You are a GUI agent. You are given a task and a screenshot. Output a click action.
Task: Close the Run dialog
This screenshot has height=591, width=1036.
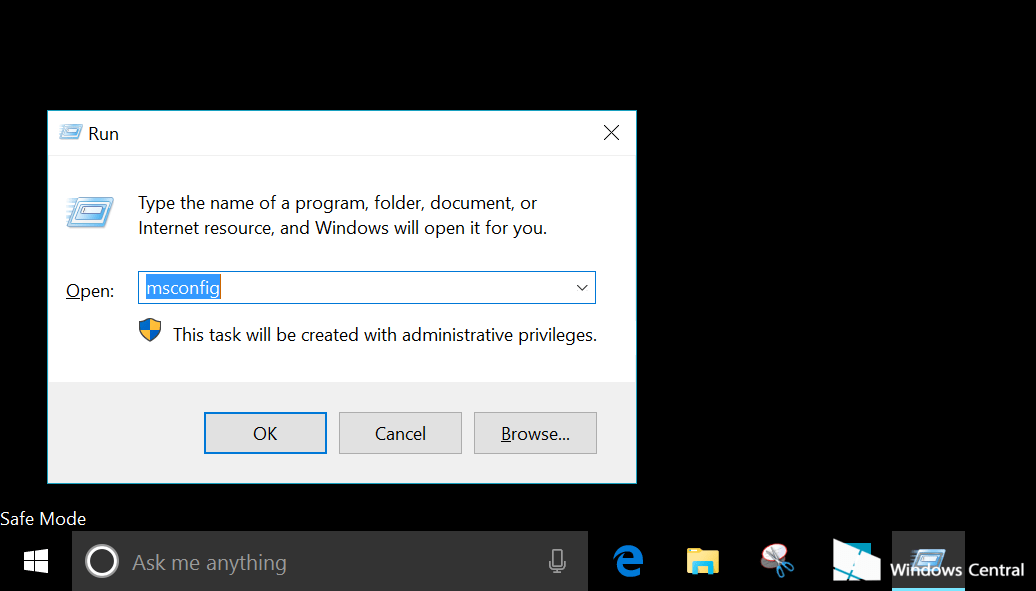(611, 132)
